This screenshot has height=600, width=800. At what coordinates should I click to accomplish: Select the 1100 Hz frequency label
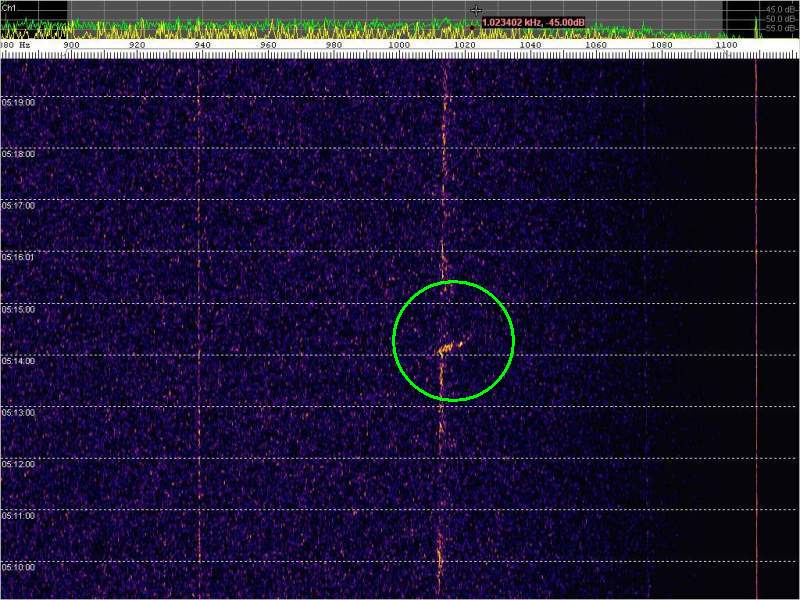pyautogui.click(x=727, y=45)
